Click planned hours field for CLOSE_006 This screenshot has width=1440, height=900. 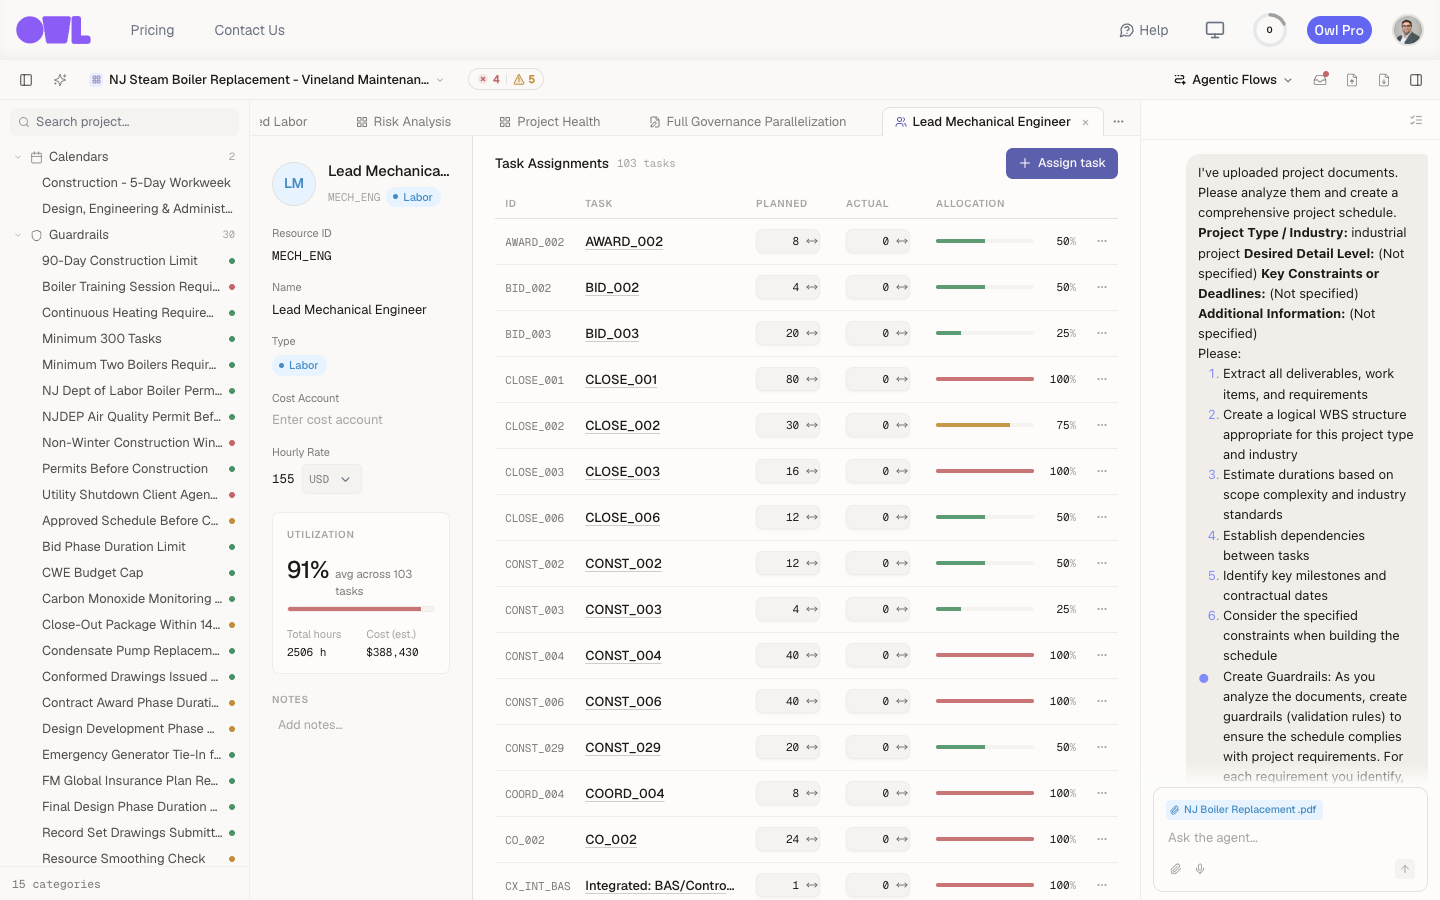[788, 517]
